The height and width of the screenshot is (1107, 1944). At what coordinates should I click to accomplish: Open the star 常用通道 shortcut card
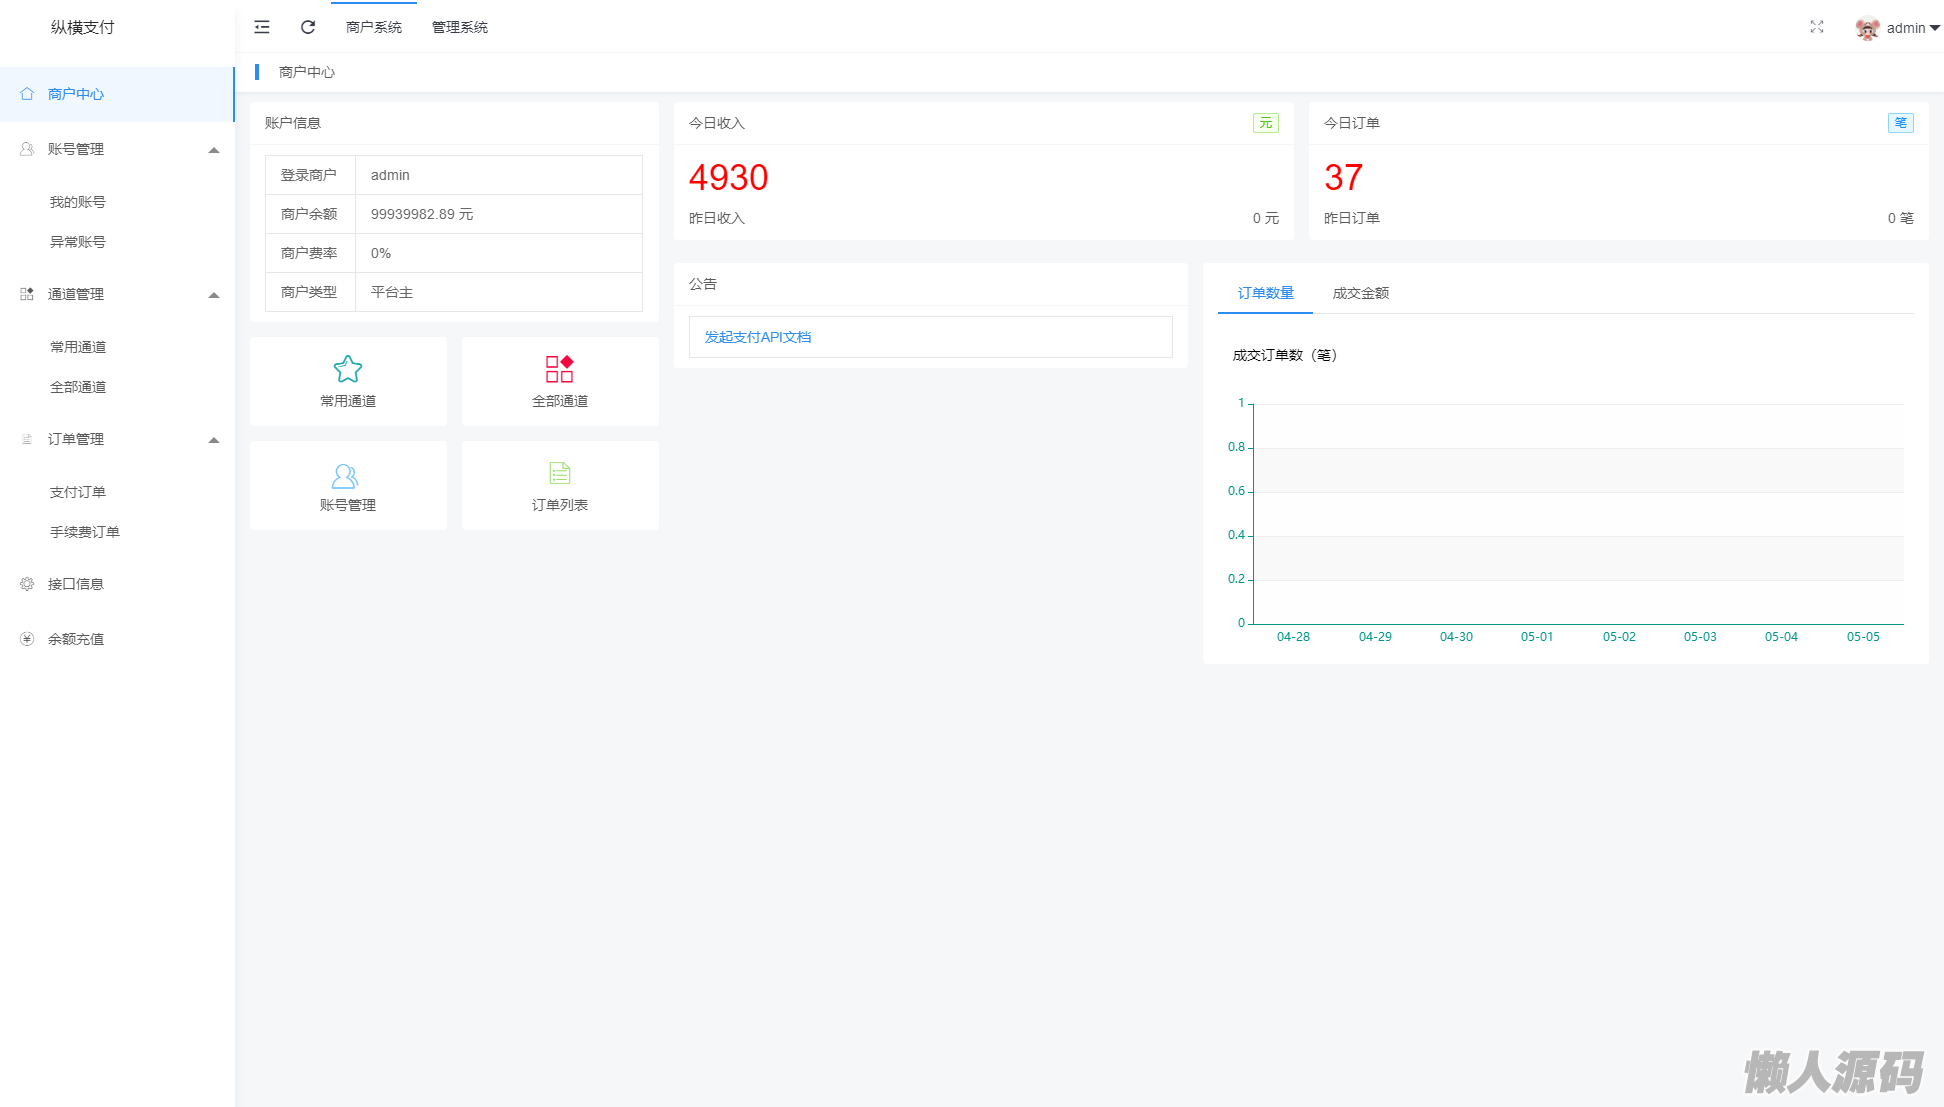point(348,381)
